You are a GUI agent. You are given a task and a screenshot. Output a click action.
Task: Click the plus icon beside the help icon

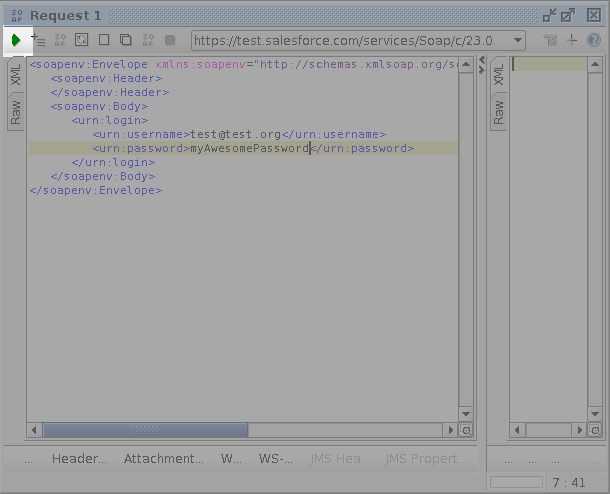(x=572, y=40)
